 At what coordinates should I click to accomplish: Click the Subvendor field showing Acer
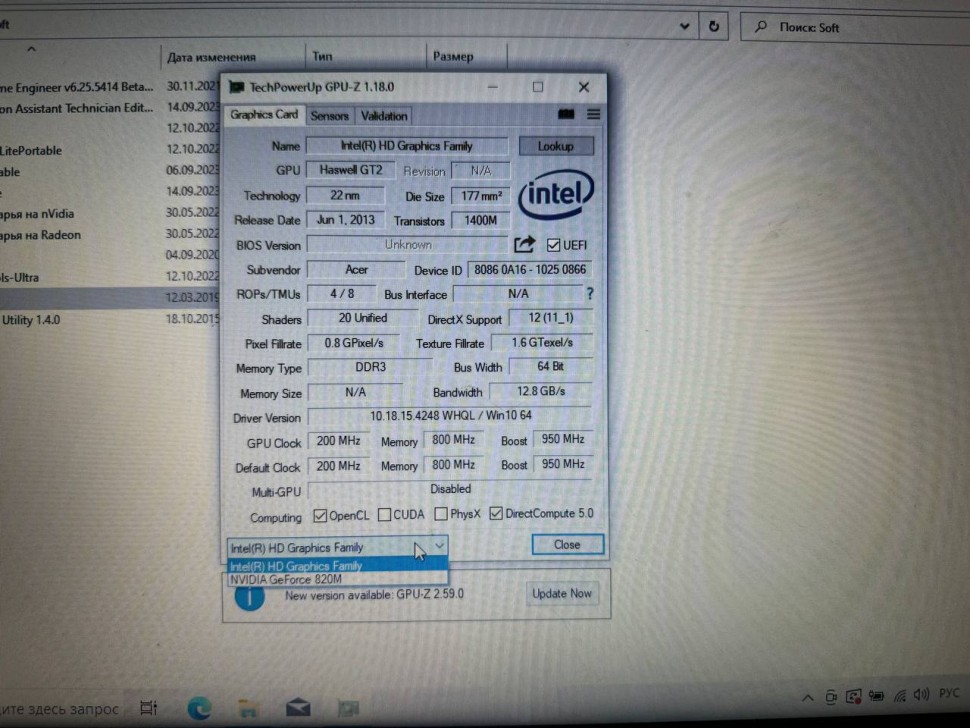point(356,270)
